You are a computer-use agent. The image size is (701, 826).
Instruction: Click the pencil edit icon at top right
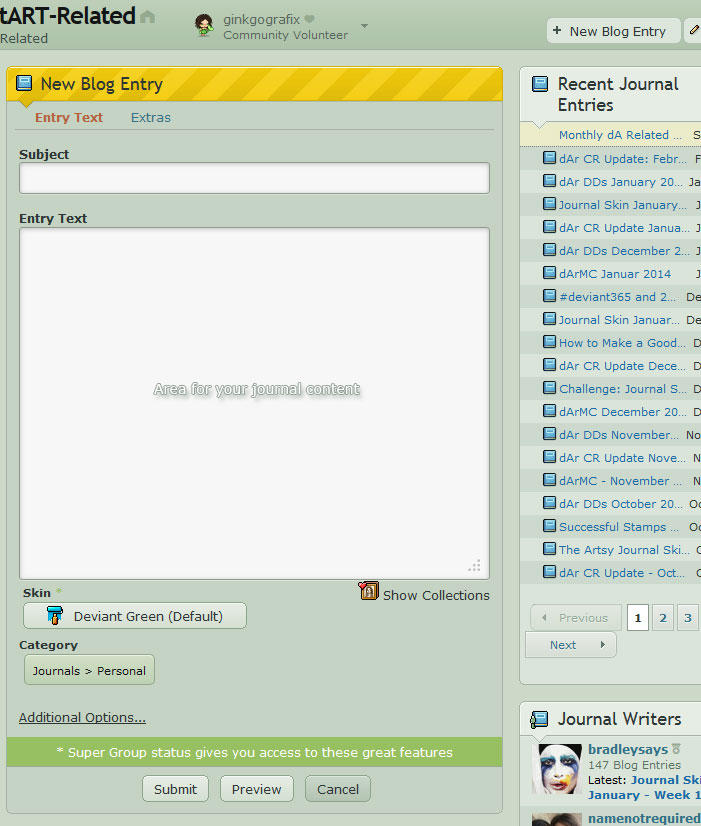pyautogui.click(x=694, y=31)
